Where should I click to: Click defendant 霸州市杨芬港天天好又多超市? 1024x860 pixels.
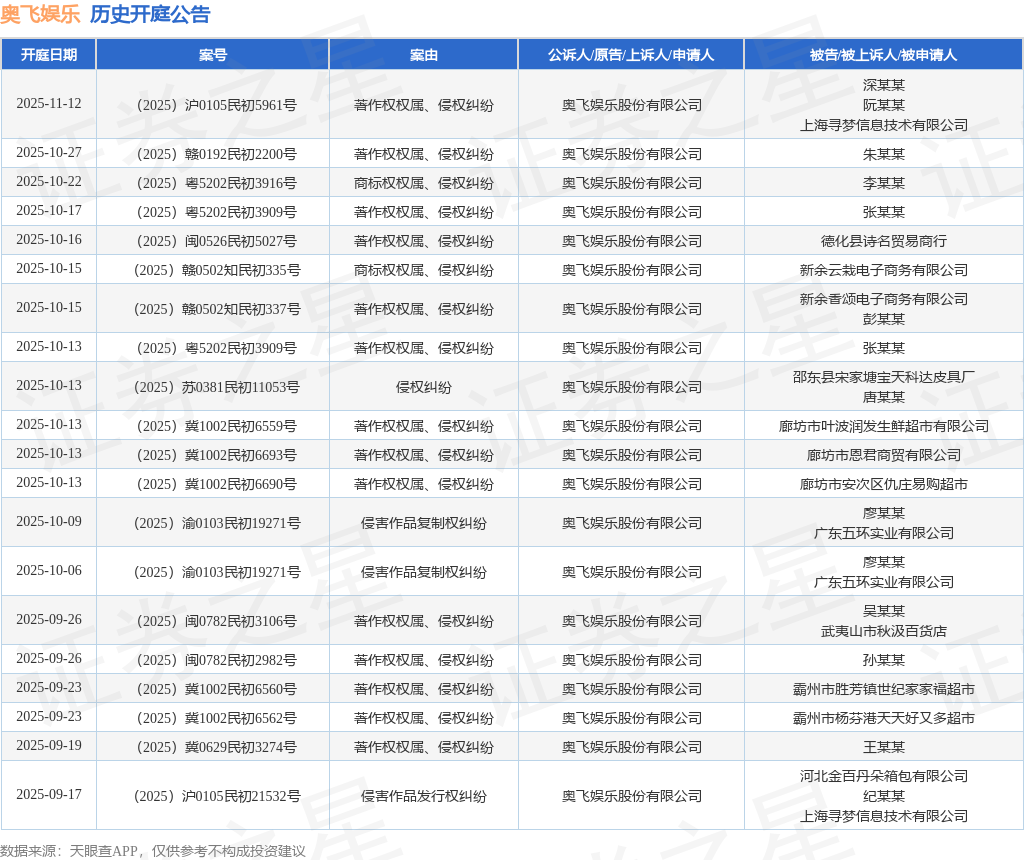(x=884, y=718)
